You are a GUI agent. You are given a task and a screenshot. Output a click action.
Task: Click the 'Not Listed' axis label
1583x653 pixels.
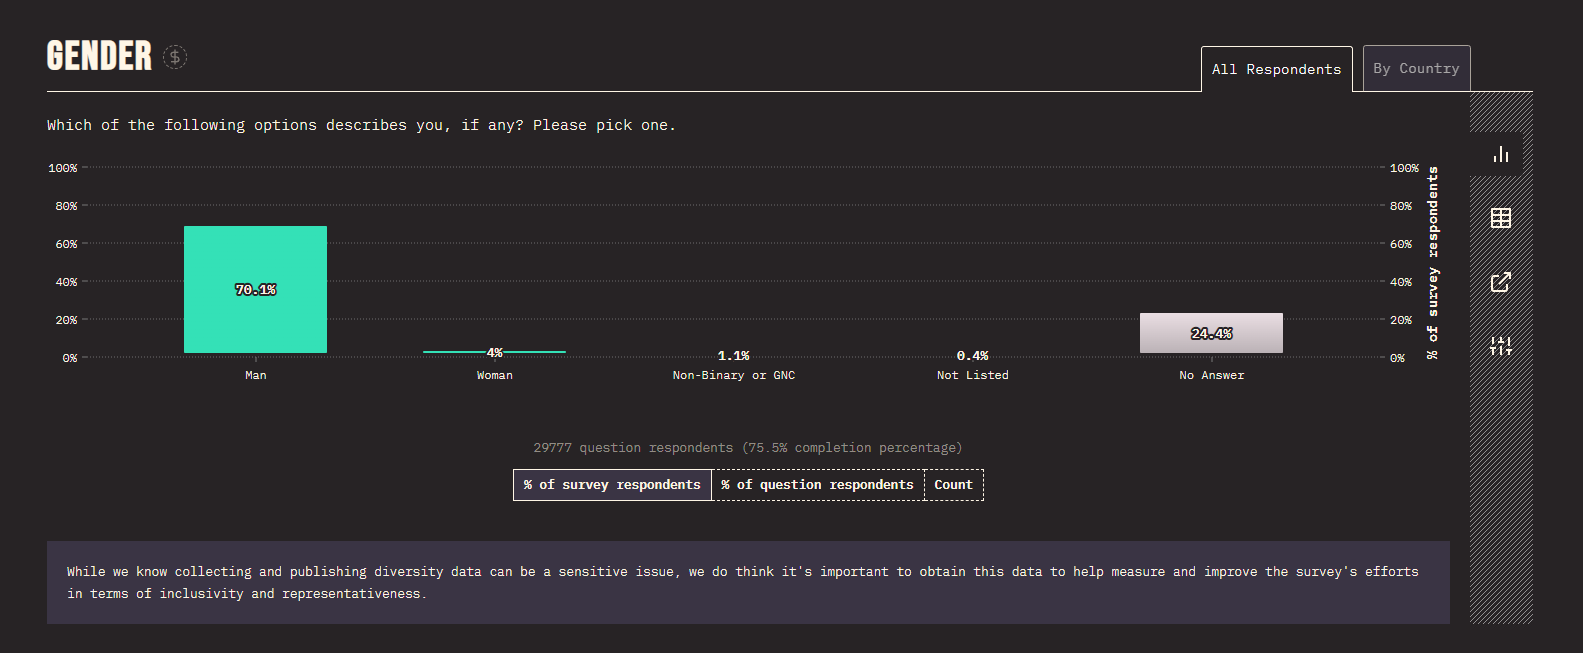coord(972,376)
